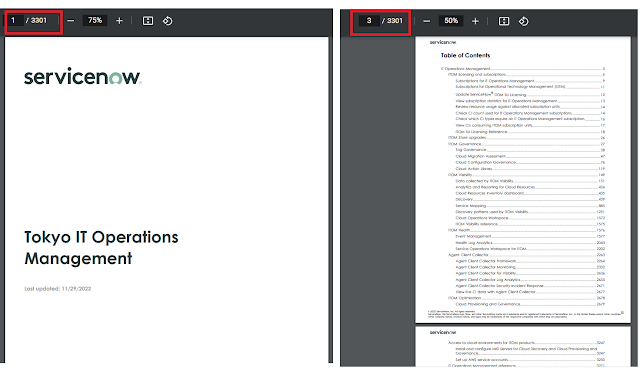The image size is (640, 368).
Task: Open the 'Cloud Configuration Governance' contents entry
Action: tap(530, 162)
